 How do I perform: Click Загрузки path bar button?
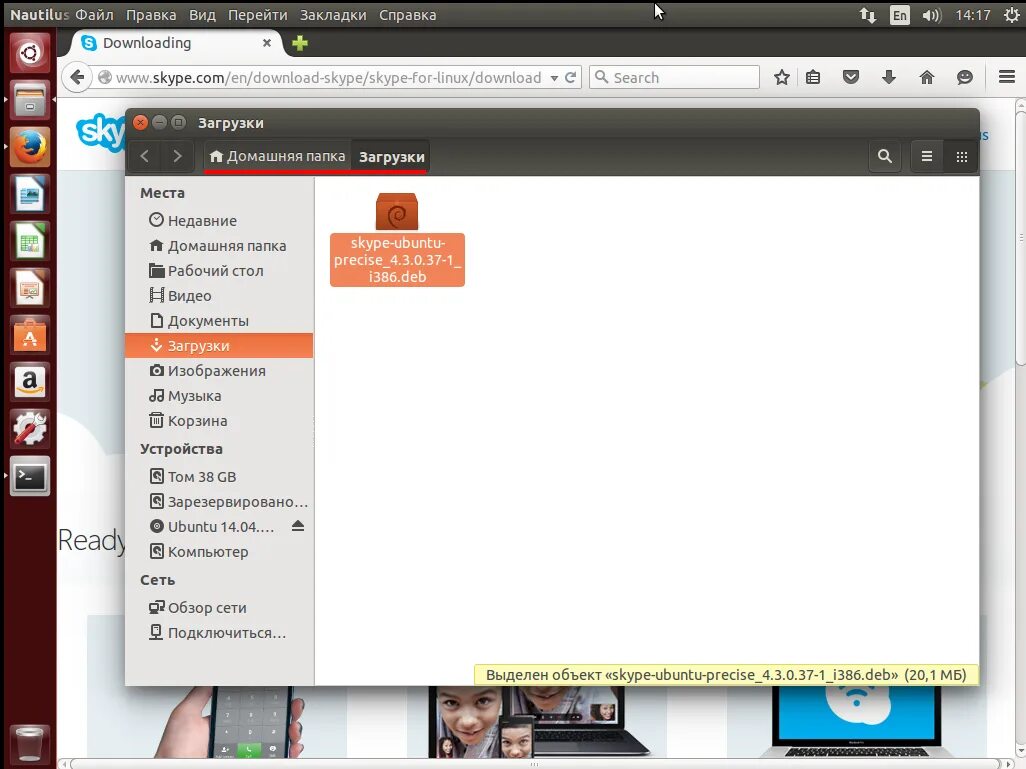[391, 156]
